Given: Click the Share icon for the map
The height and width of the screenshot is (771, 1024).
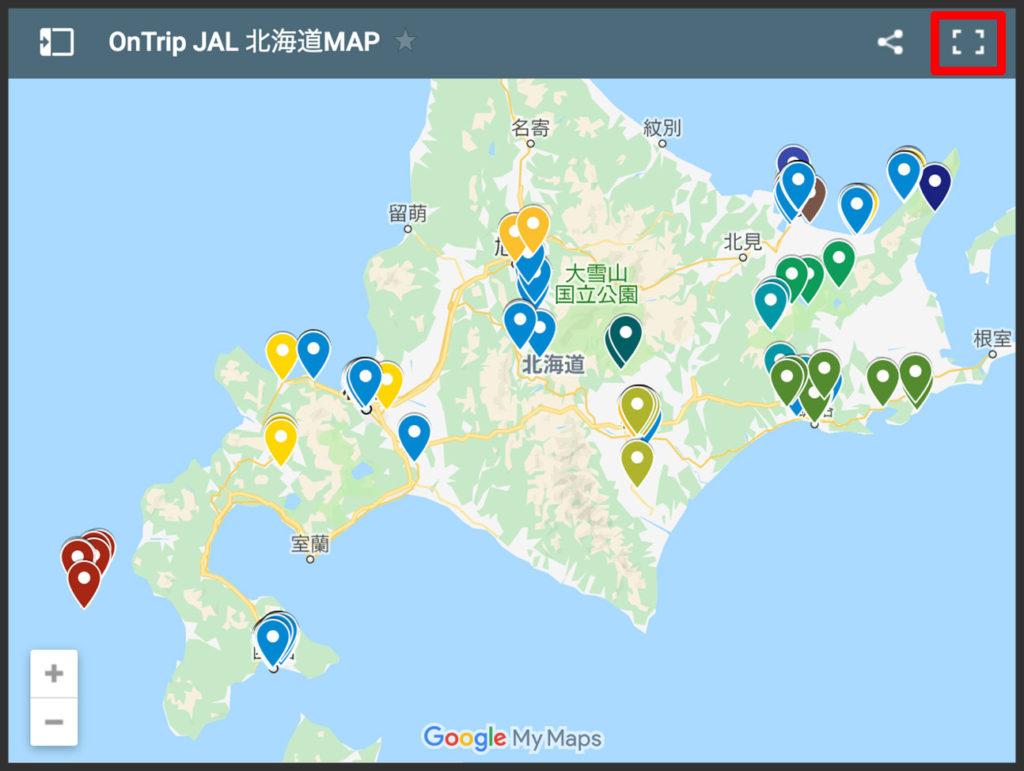Looking at the screenshot, I should click(x=890, y=42).
